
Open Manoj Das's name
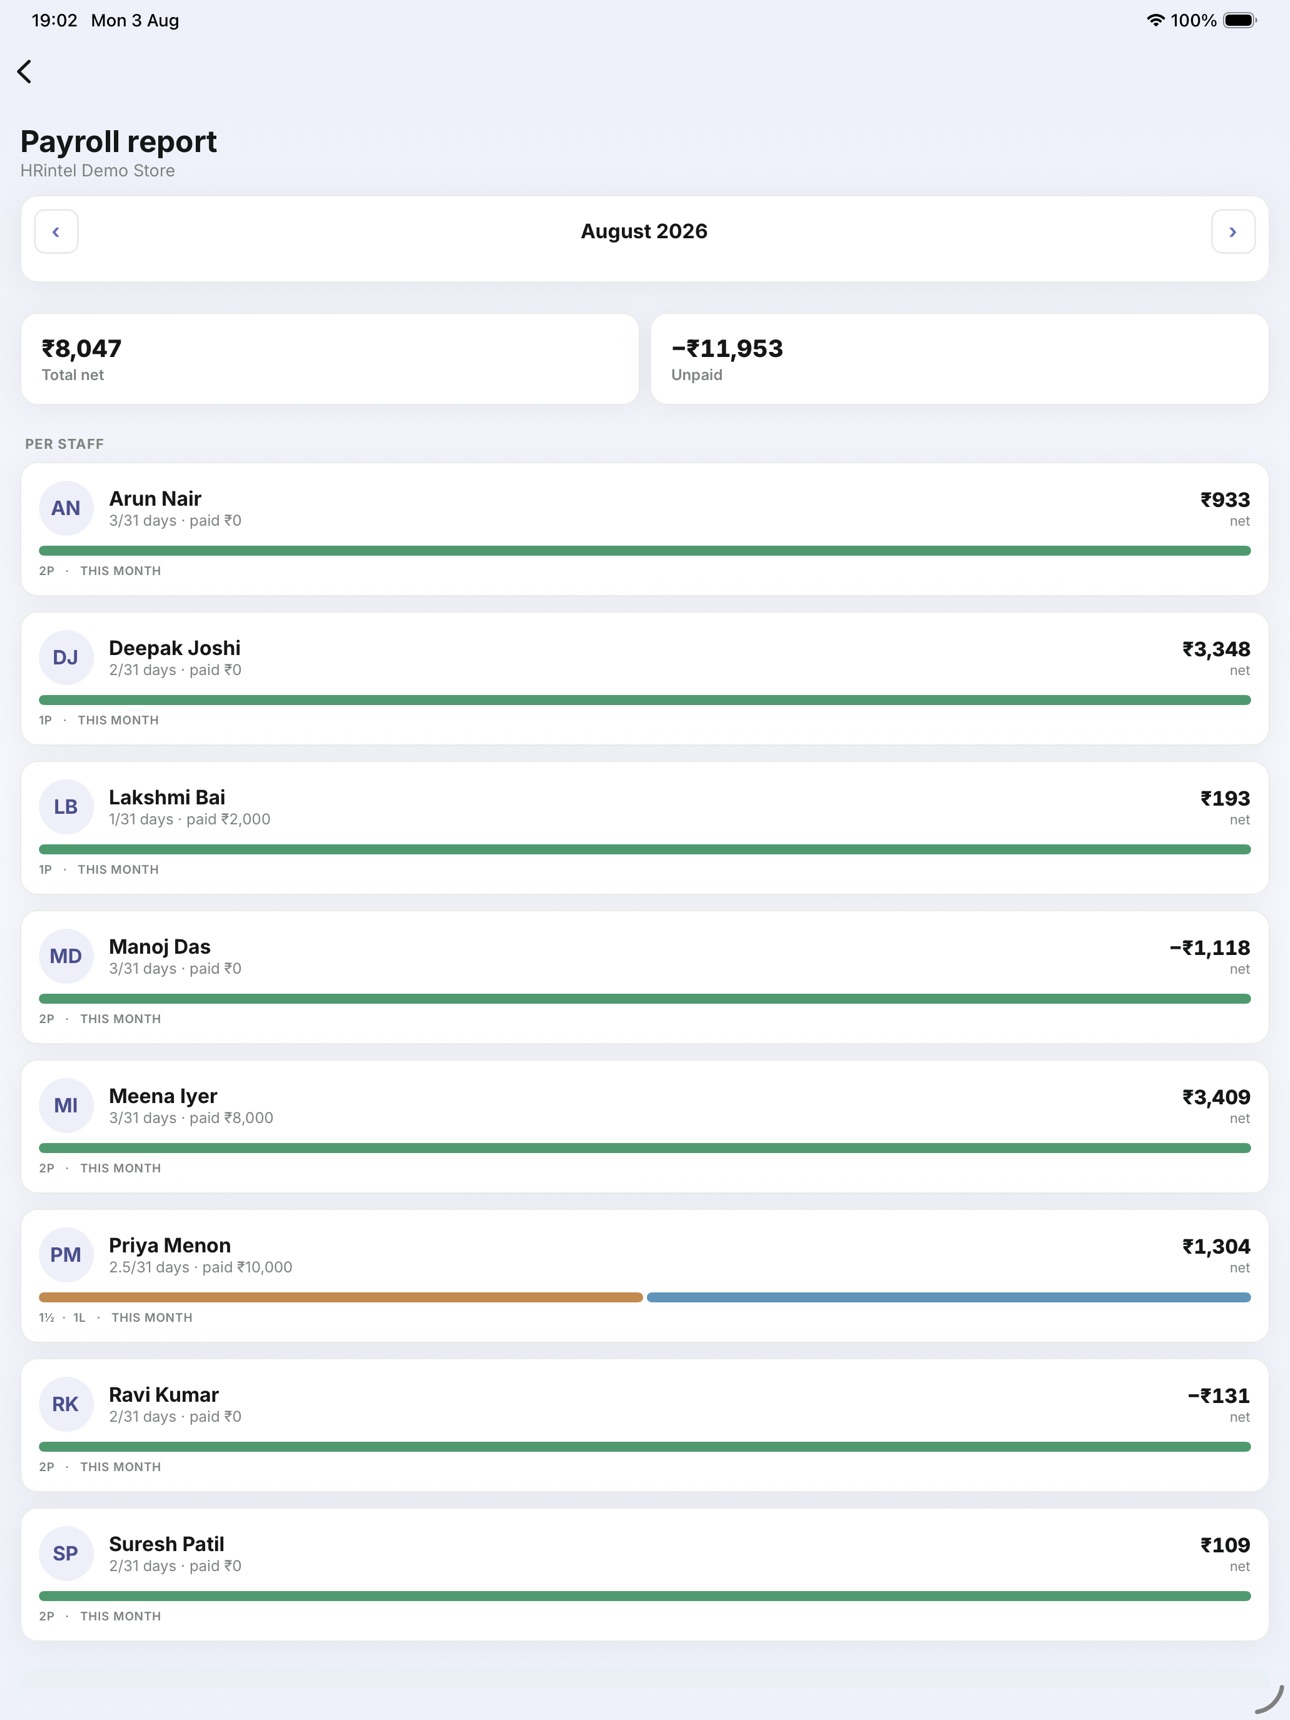pos(160,946)
